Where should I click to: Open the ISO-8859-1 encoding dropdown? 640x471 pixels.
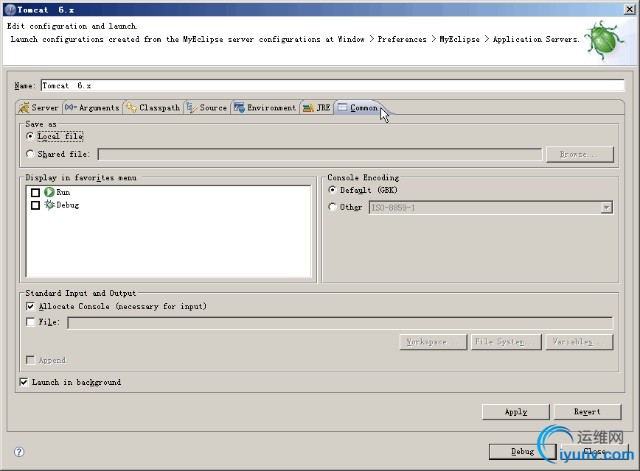point(606,207)
